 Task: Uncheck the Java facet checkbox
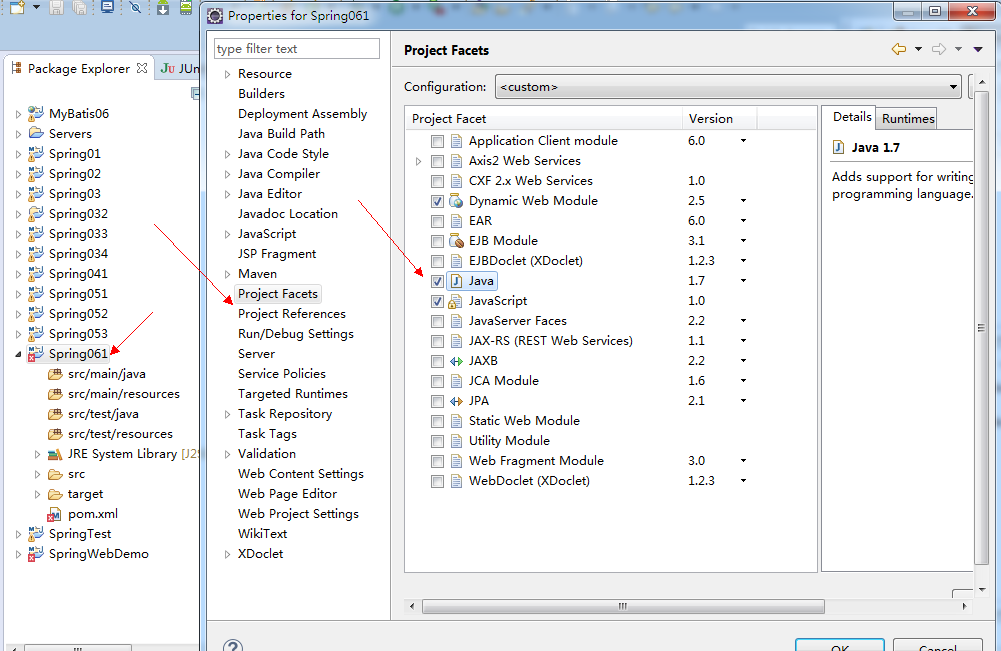(x=437, y=281)
